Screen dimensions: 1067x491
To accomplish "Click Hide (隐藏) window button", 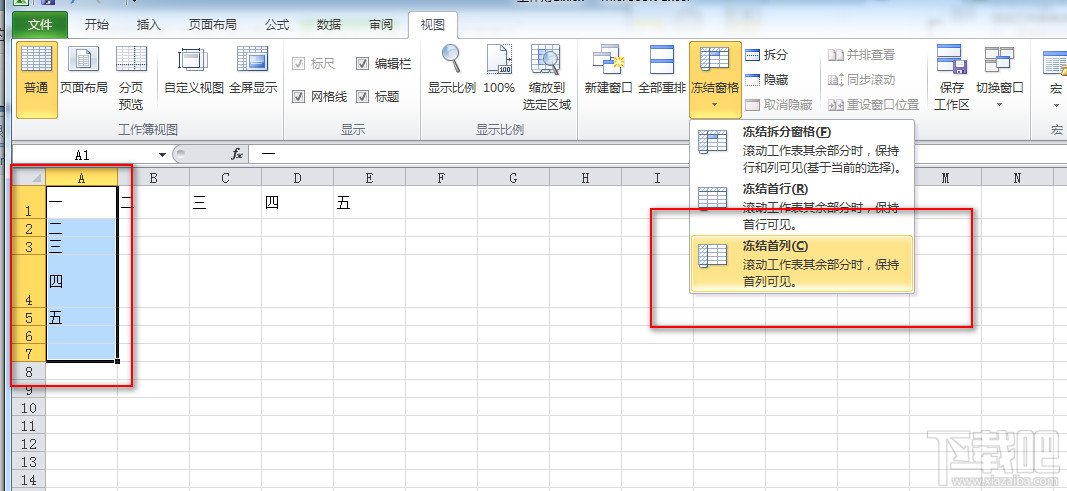I will pyautogui.click(x=767, y=80).
